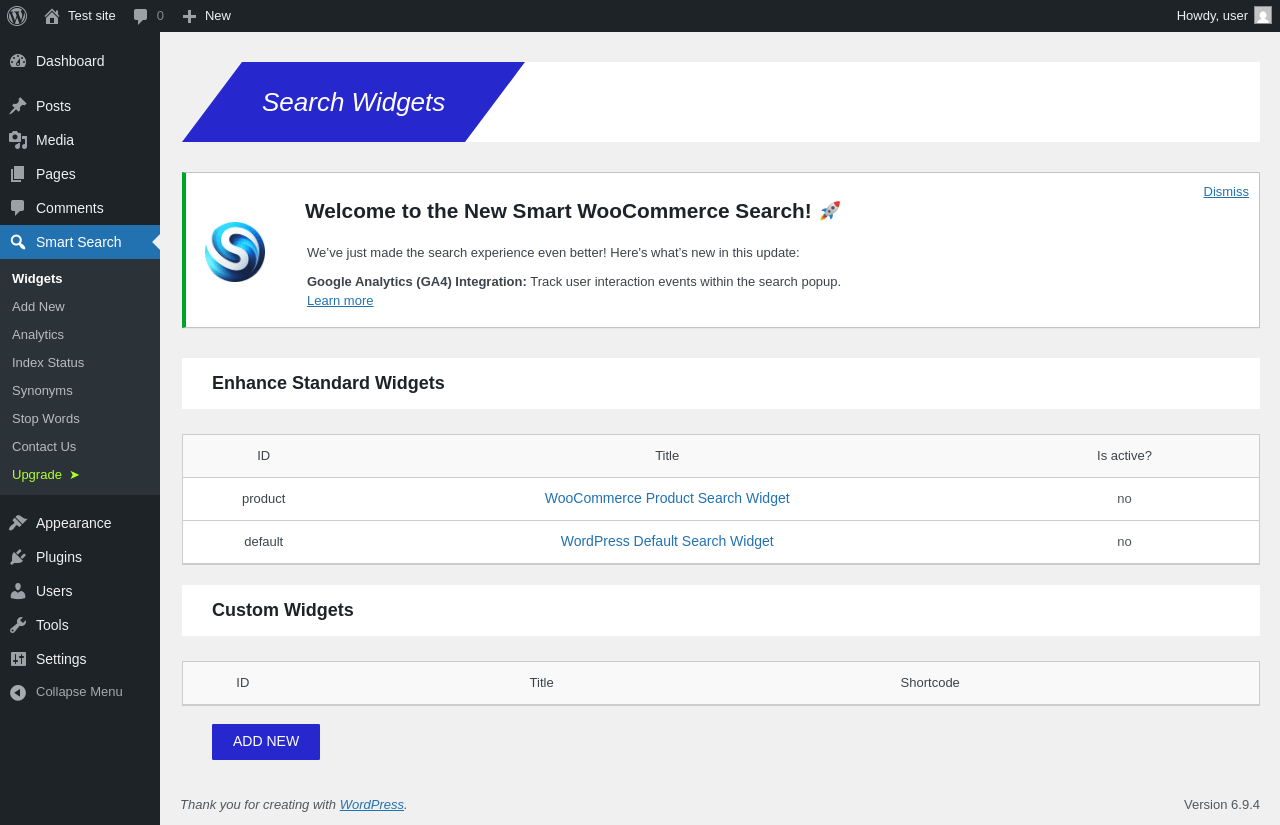Open the Analytics submenu item

coord(38,335)
